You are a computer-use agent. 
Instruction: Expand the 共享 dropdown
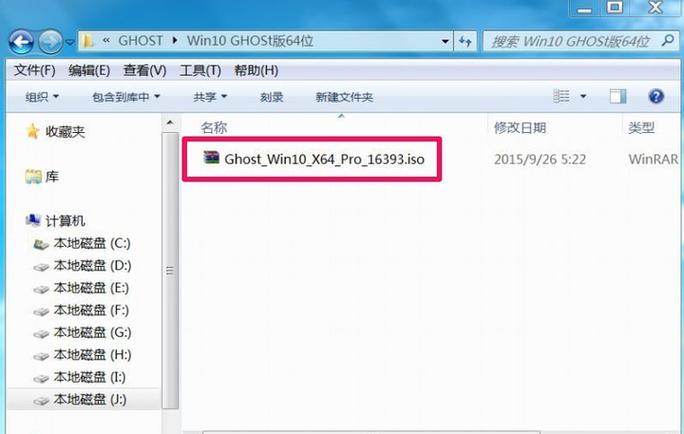pos(210,96)
